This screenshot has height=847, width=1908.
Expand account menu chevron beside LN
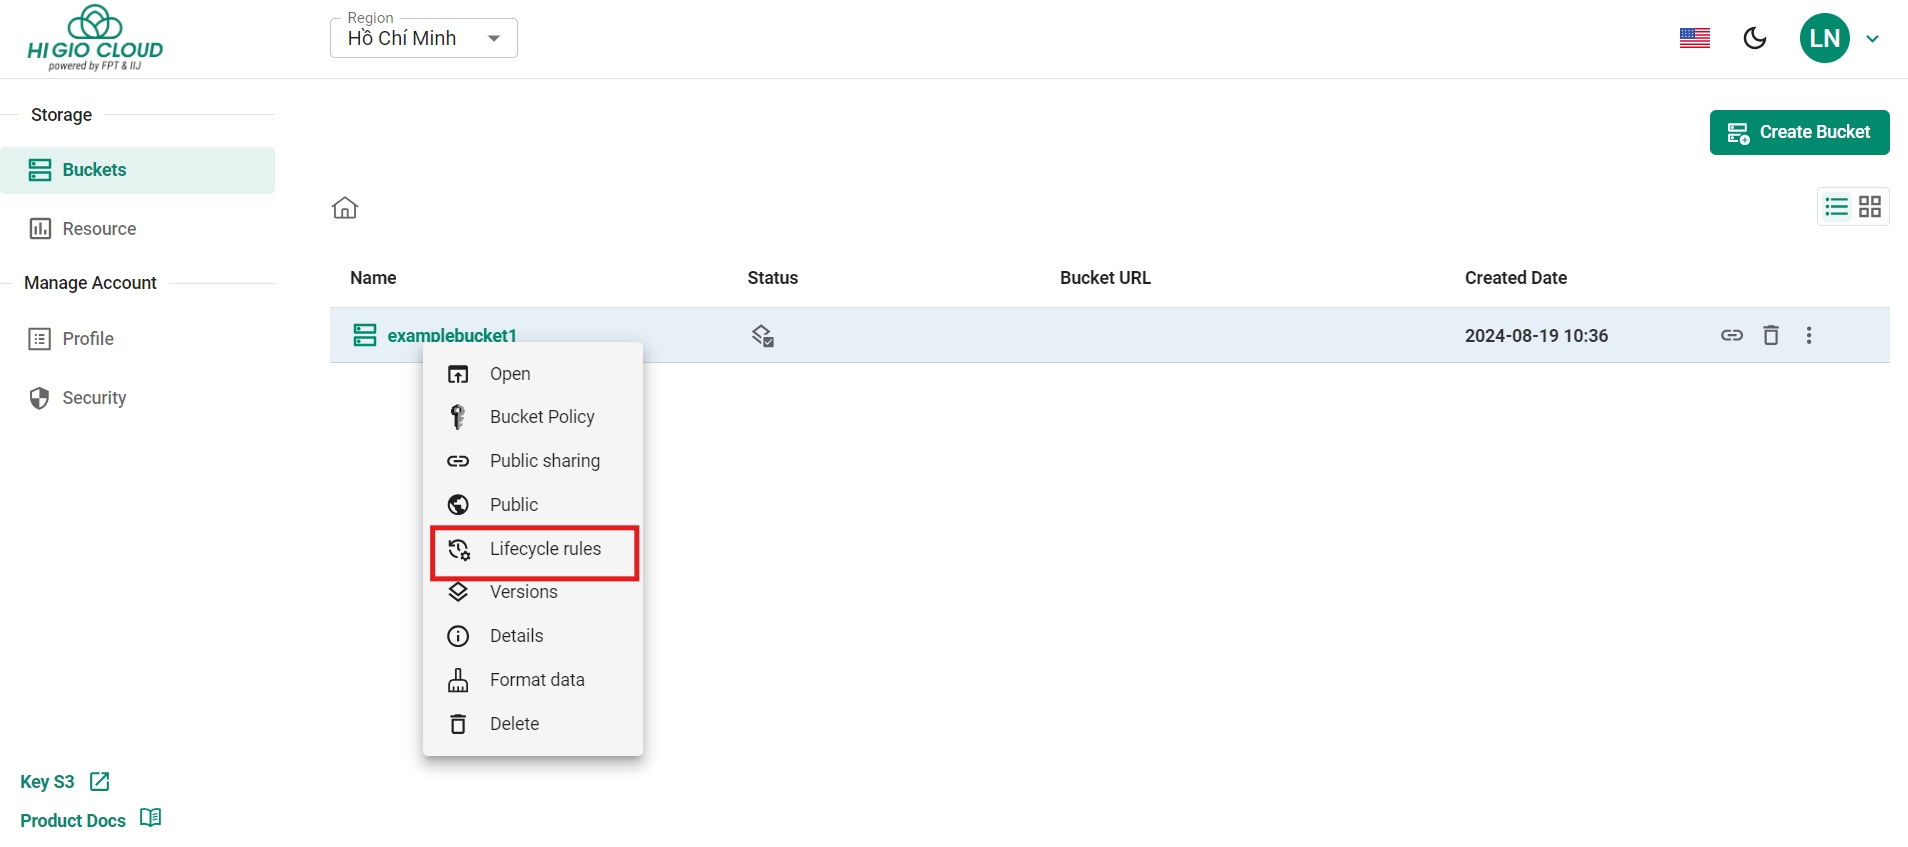click(1873, 39)
